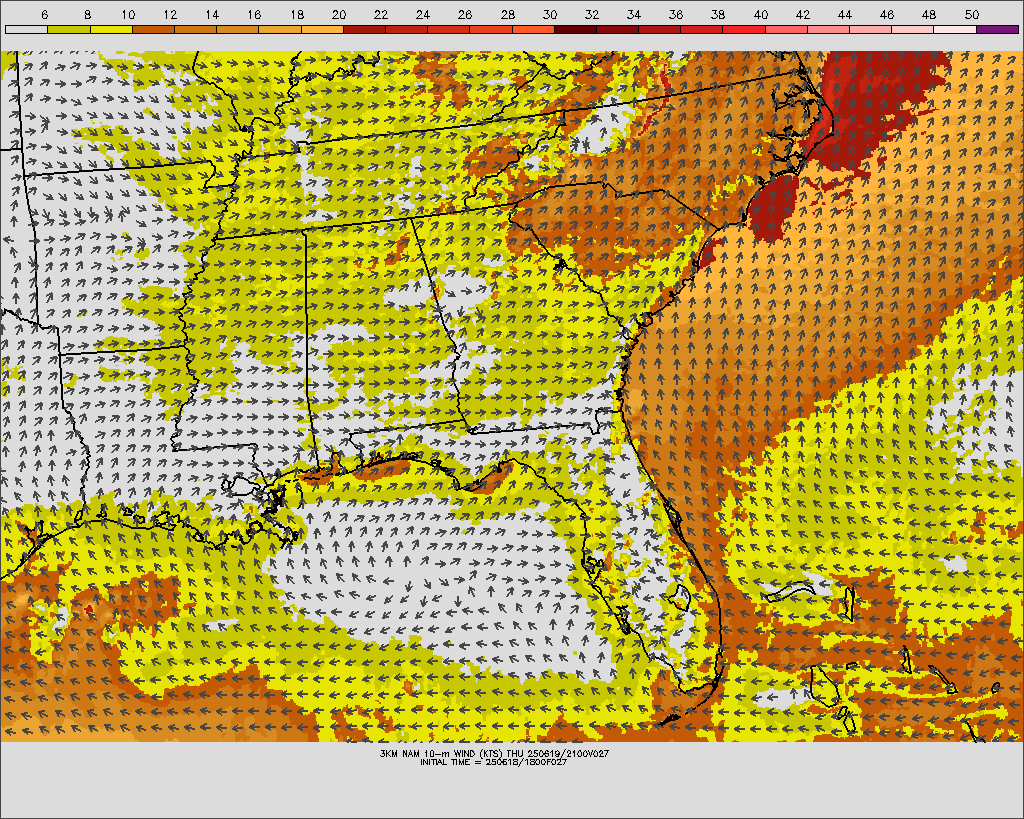Image resolution: width=1024 pixels, height=819 pixels.
Task: Select the legend label "38"
Action: click(x=718, y=14)
